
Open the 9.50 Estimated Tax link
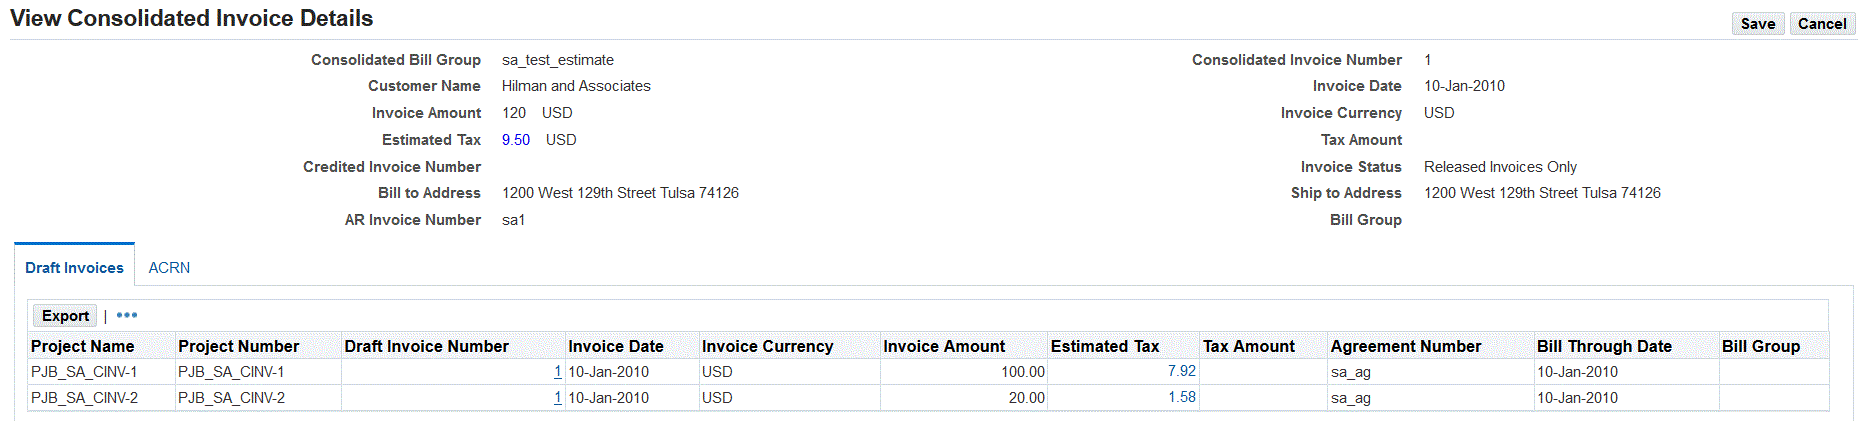click(516, 140)
